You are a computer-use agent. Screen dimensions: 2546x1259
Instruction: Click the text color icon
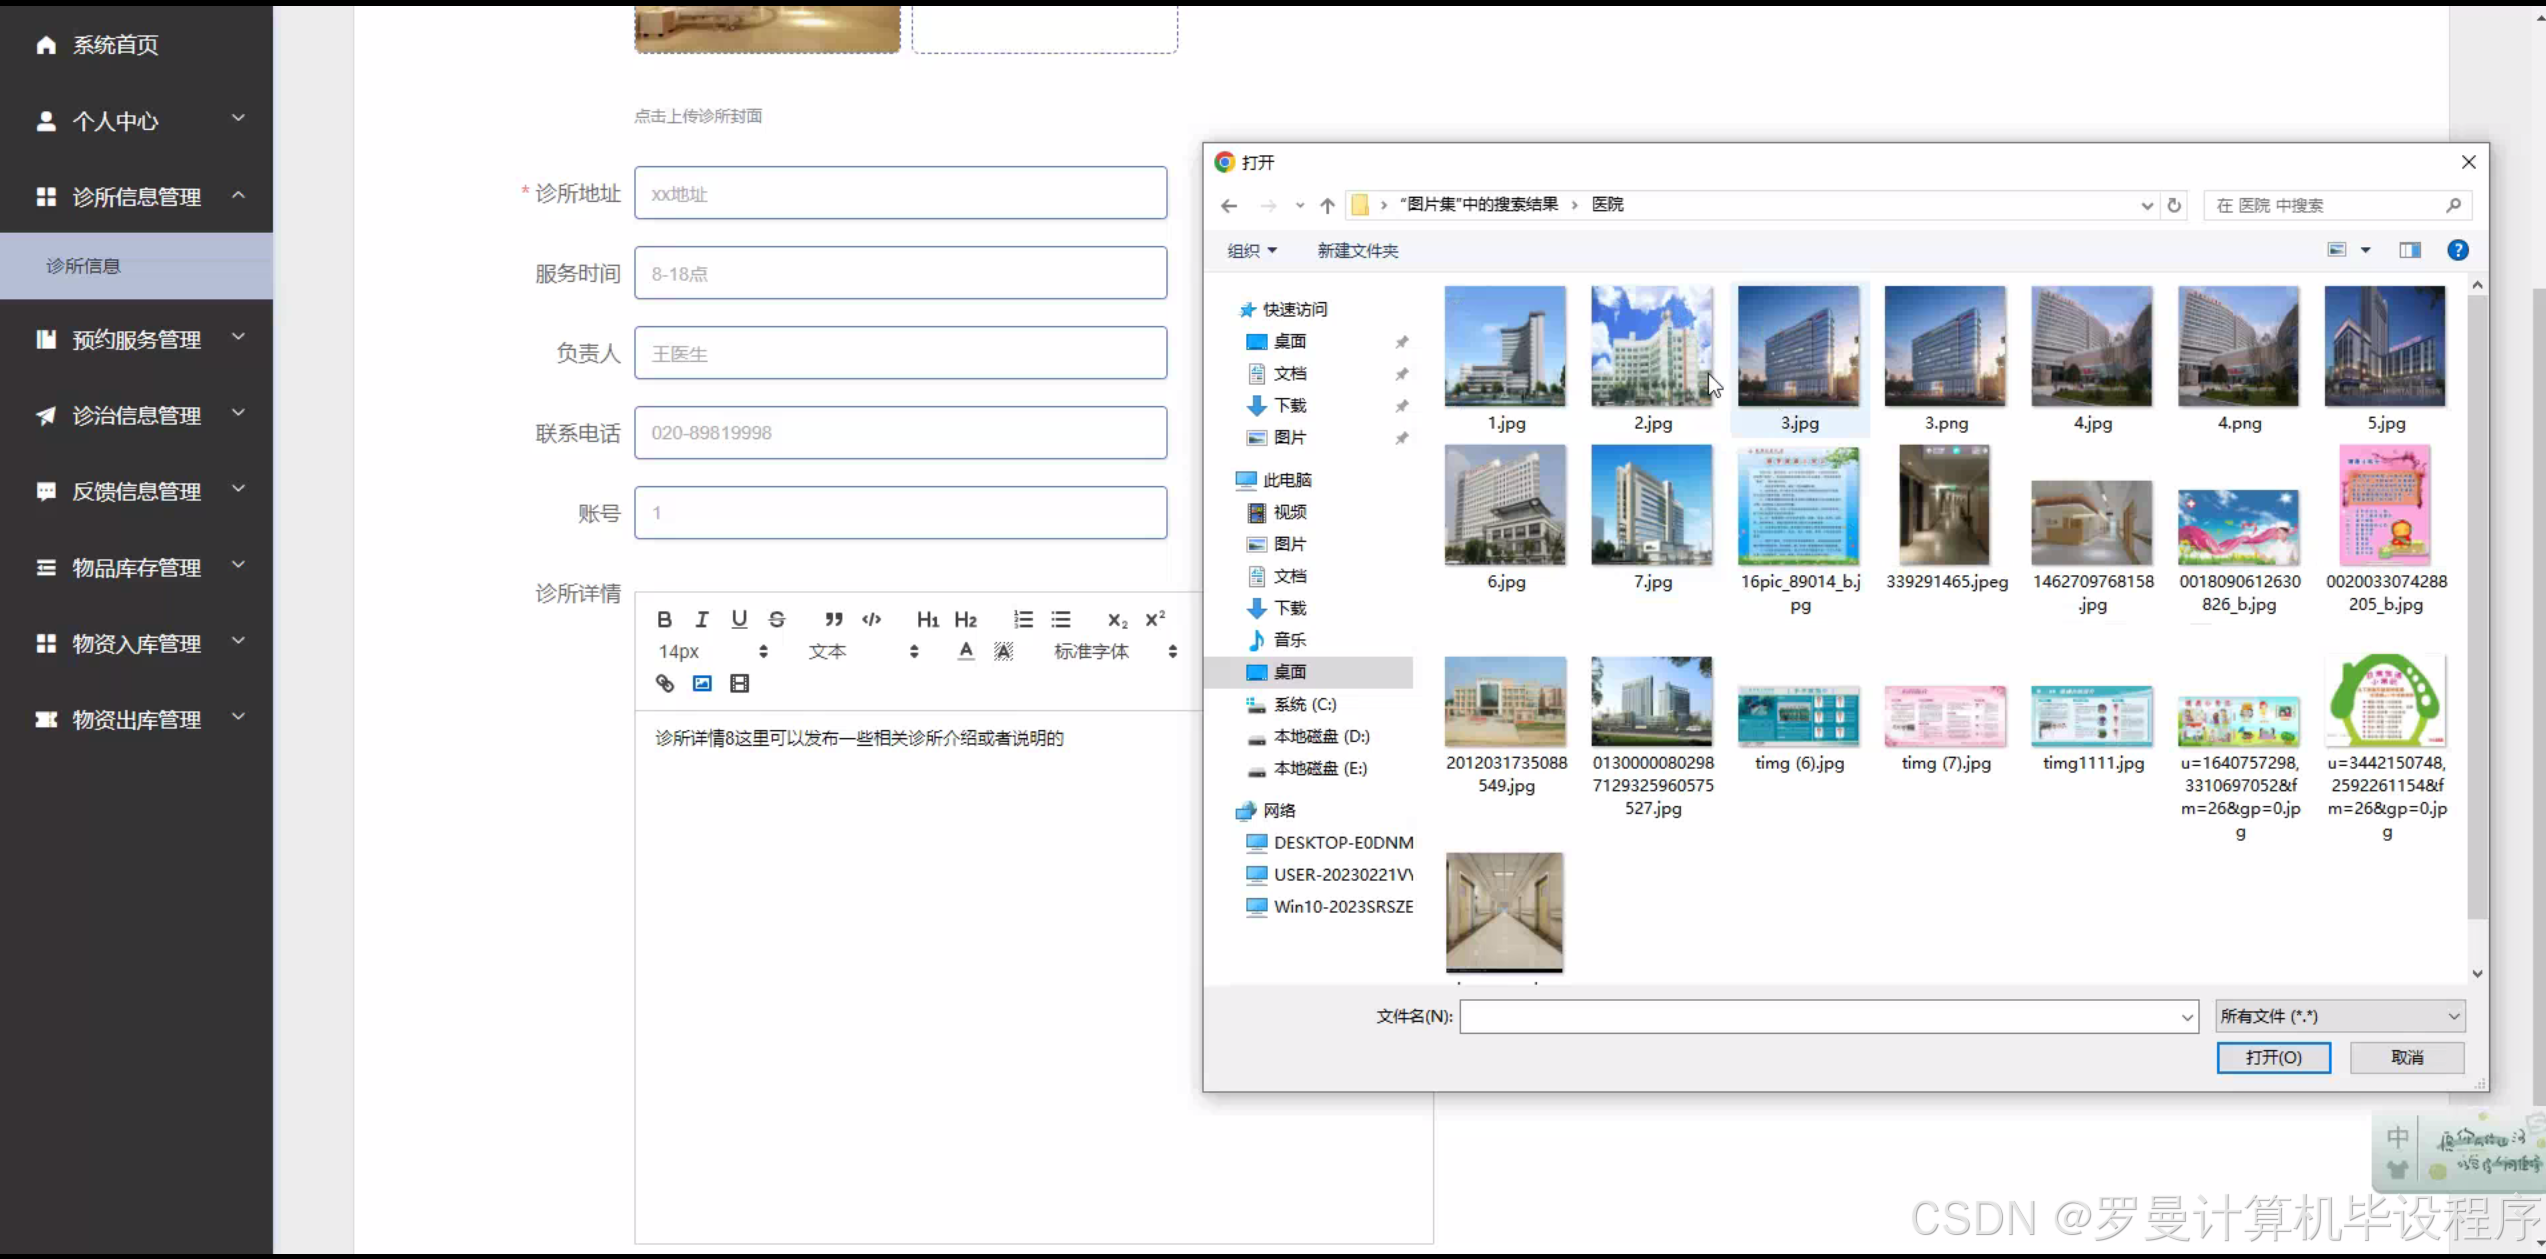coord(965,652)
